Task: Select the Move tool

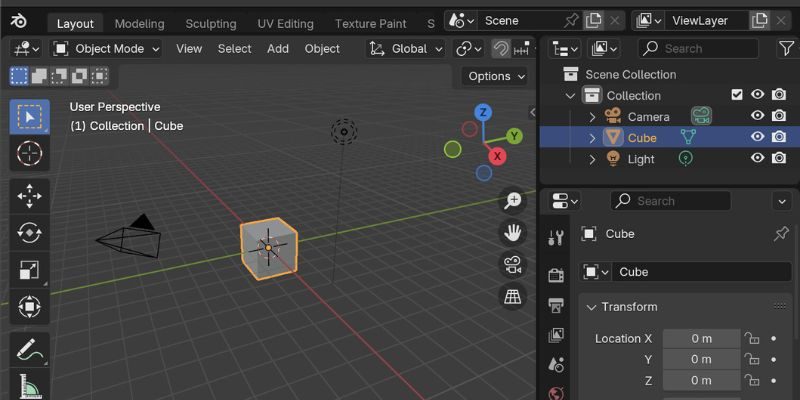Action: 30,196
